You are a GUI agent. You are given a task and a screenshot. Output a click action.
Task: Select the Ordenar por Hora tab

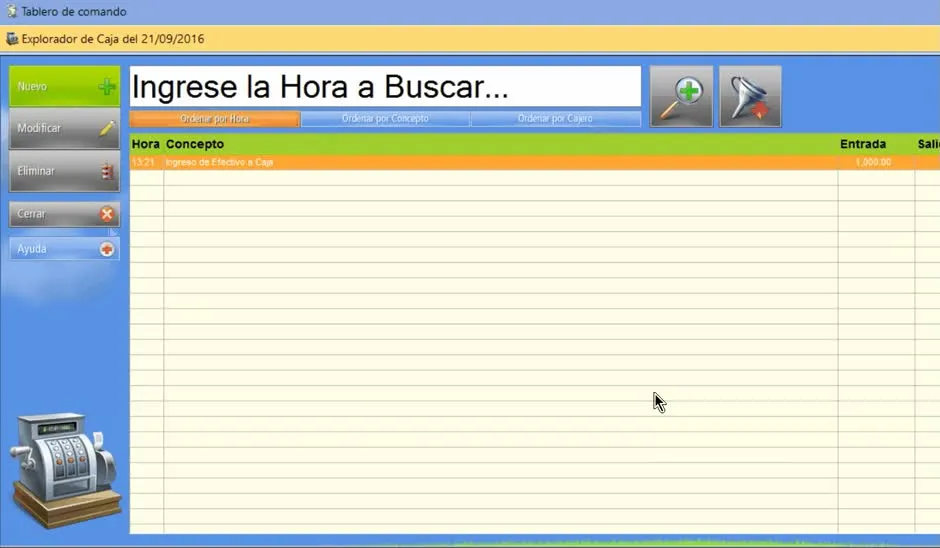pyautogui.click(x=215, y=119)
